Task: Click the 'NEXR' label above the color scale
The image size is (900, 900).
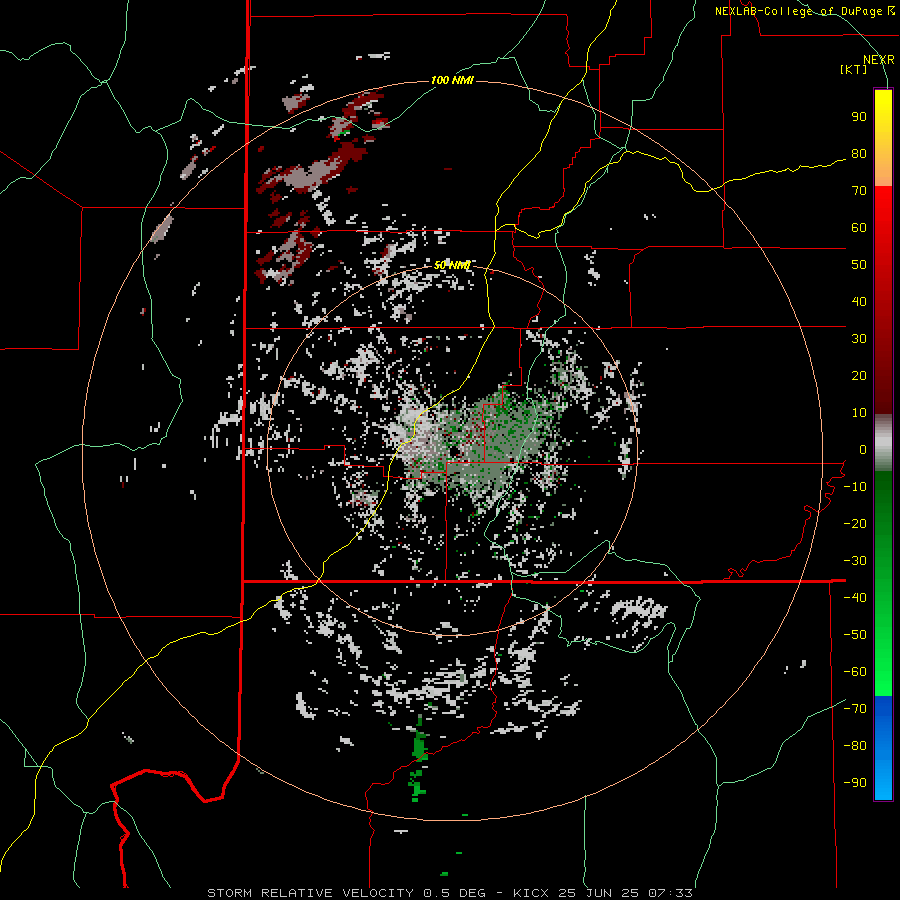Action: coord(878,60)
